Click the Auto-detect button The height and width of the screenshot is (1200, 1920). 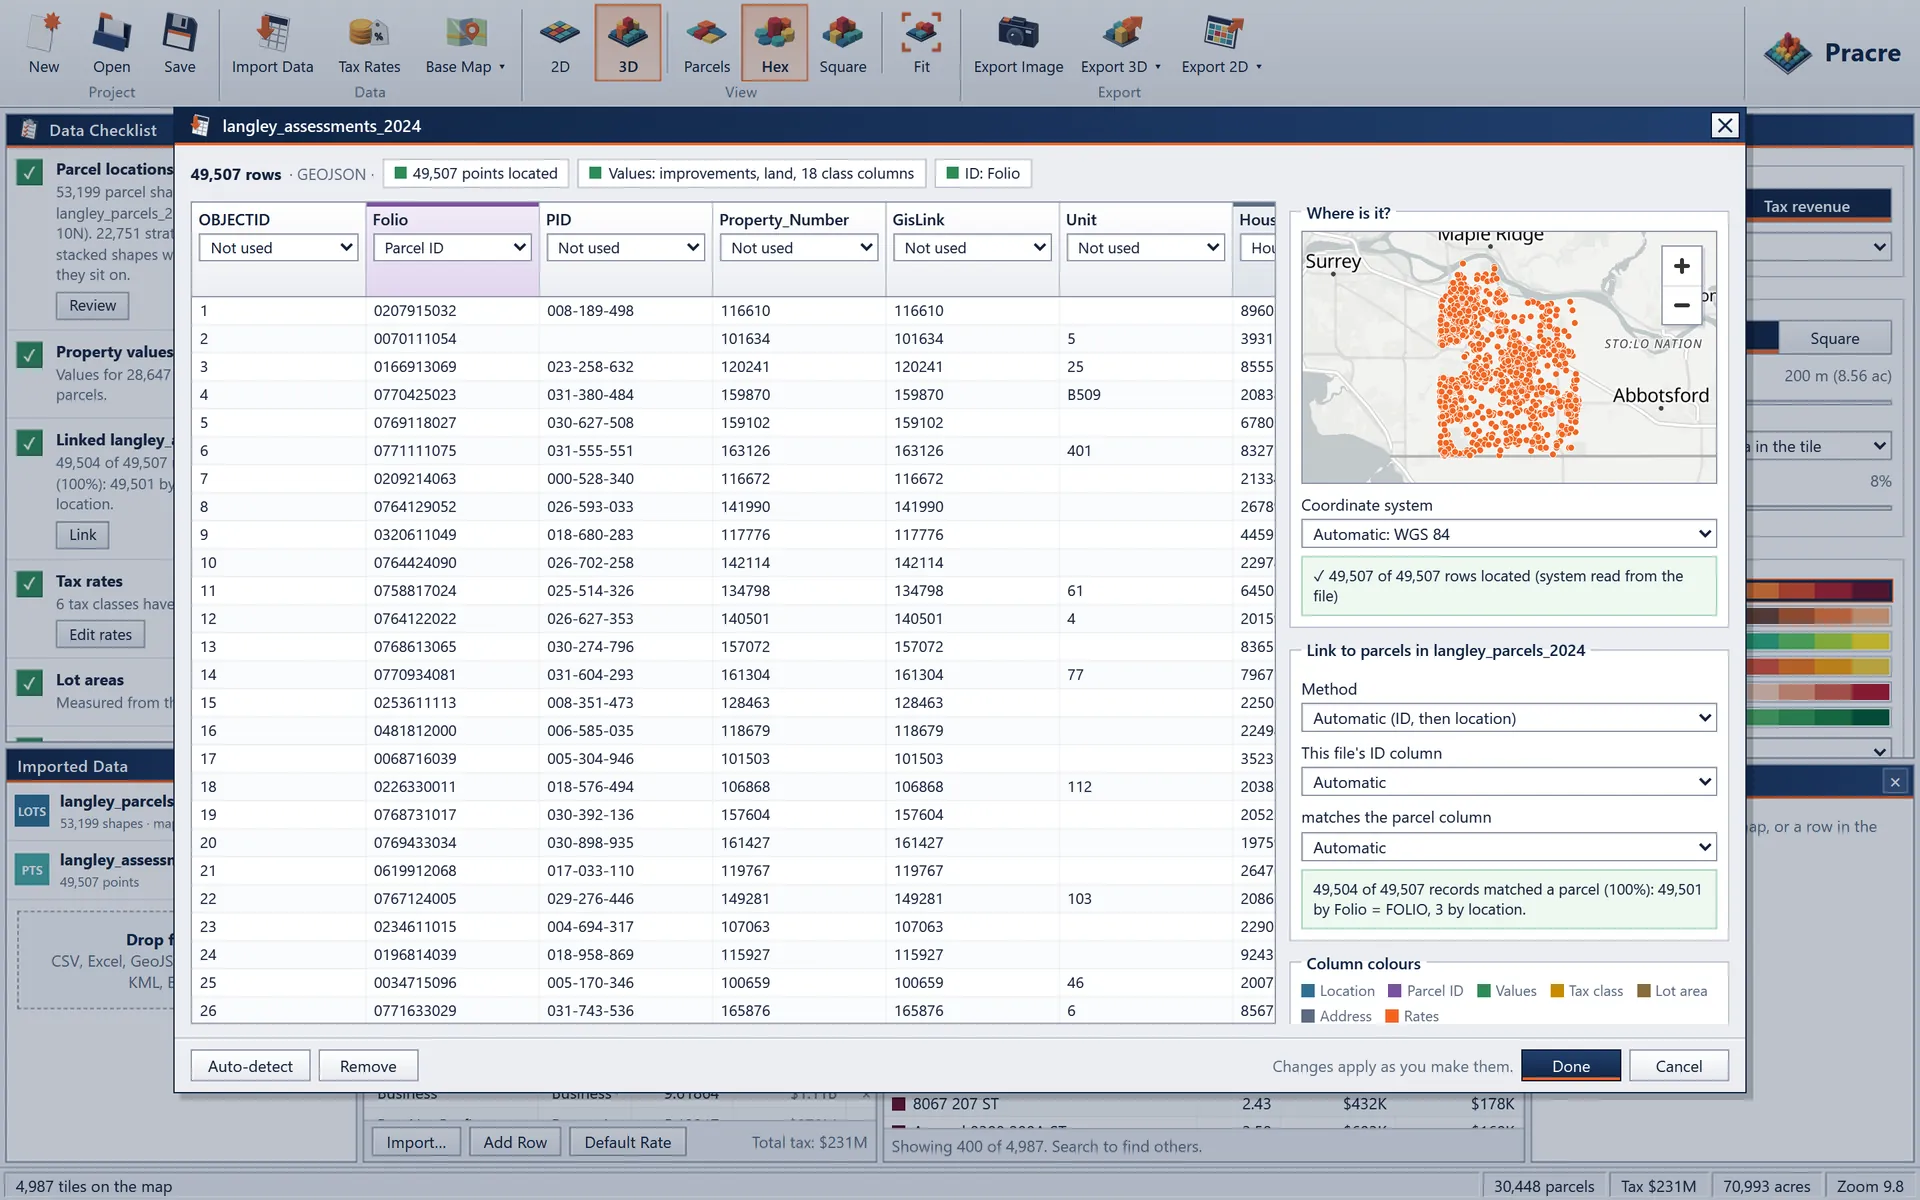pyautogui.click(x=250, y=1066)
